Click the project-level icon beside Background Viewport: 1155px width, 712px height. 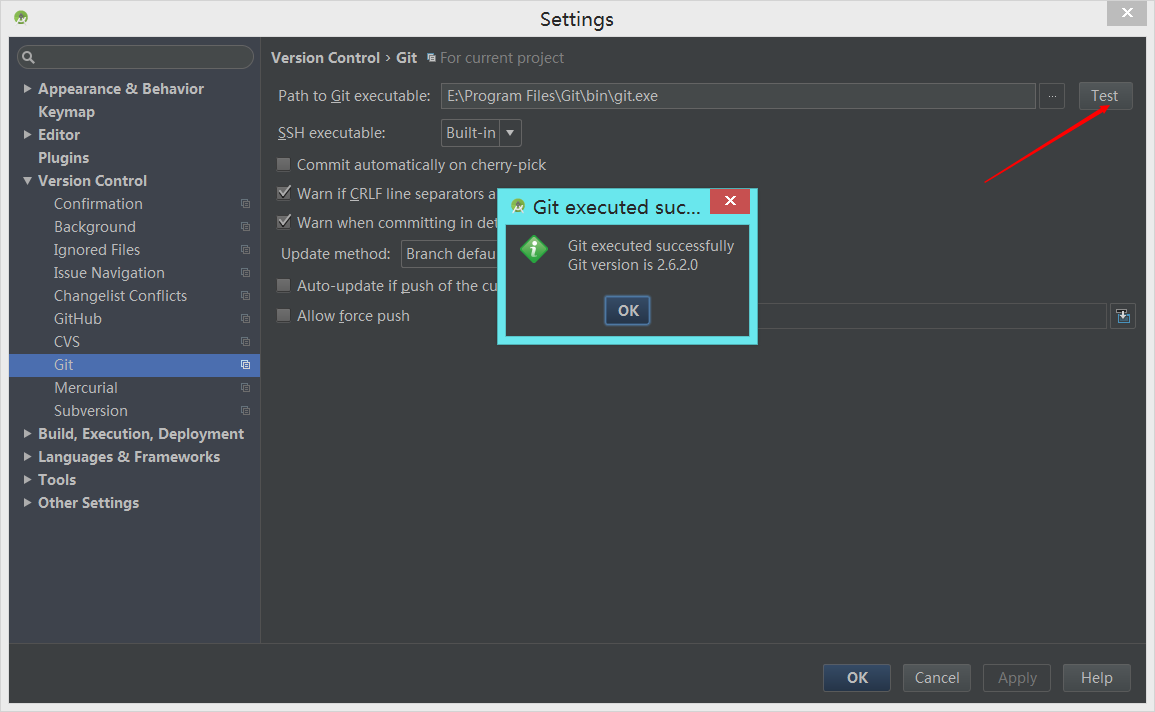[x=245, y=227]
